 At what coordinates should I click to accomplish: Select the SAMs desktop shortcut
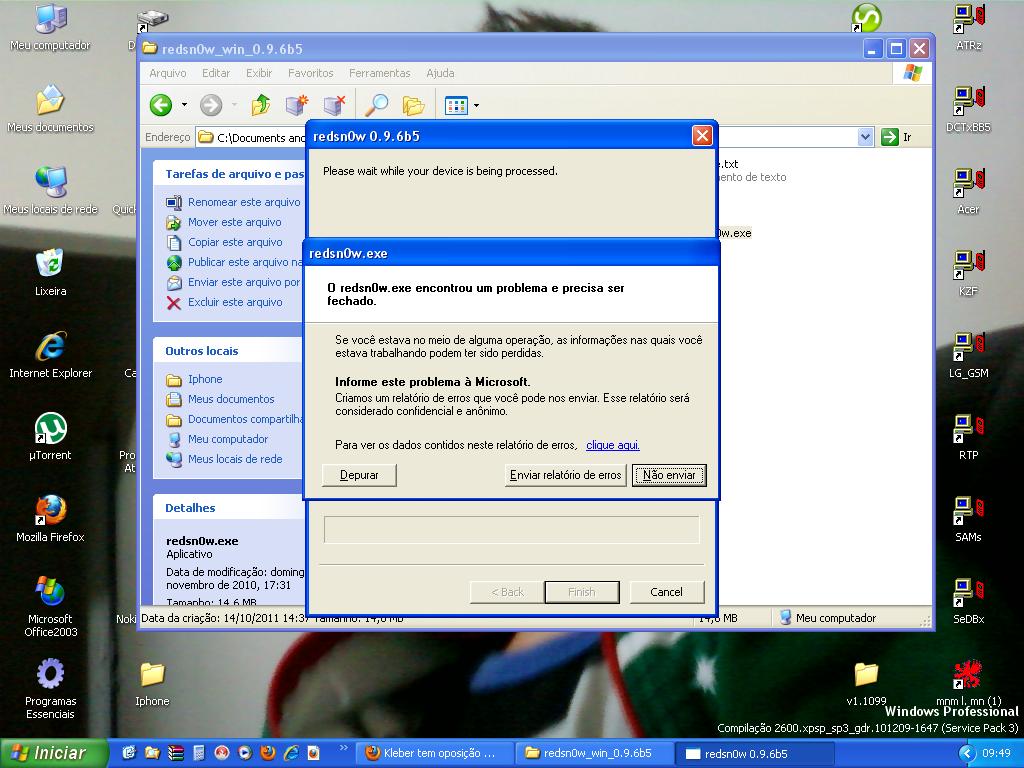click(x=968, y=519)
